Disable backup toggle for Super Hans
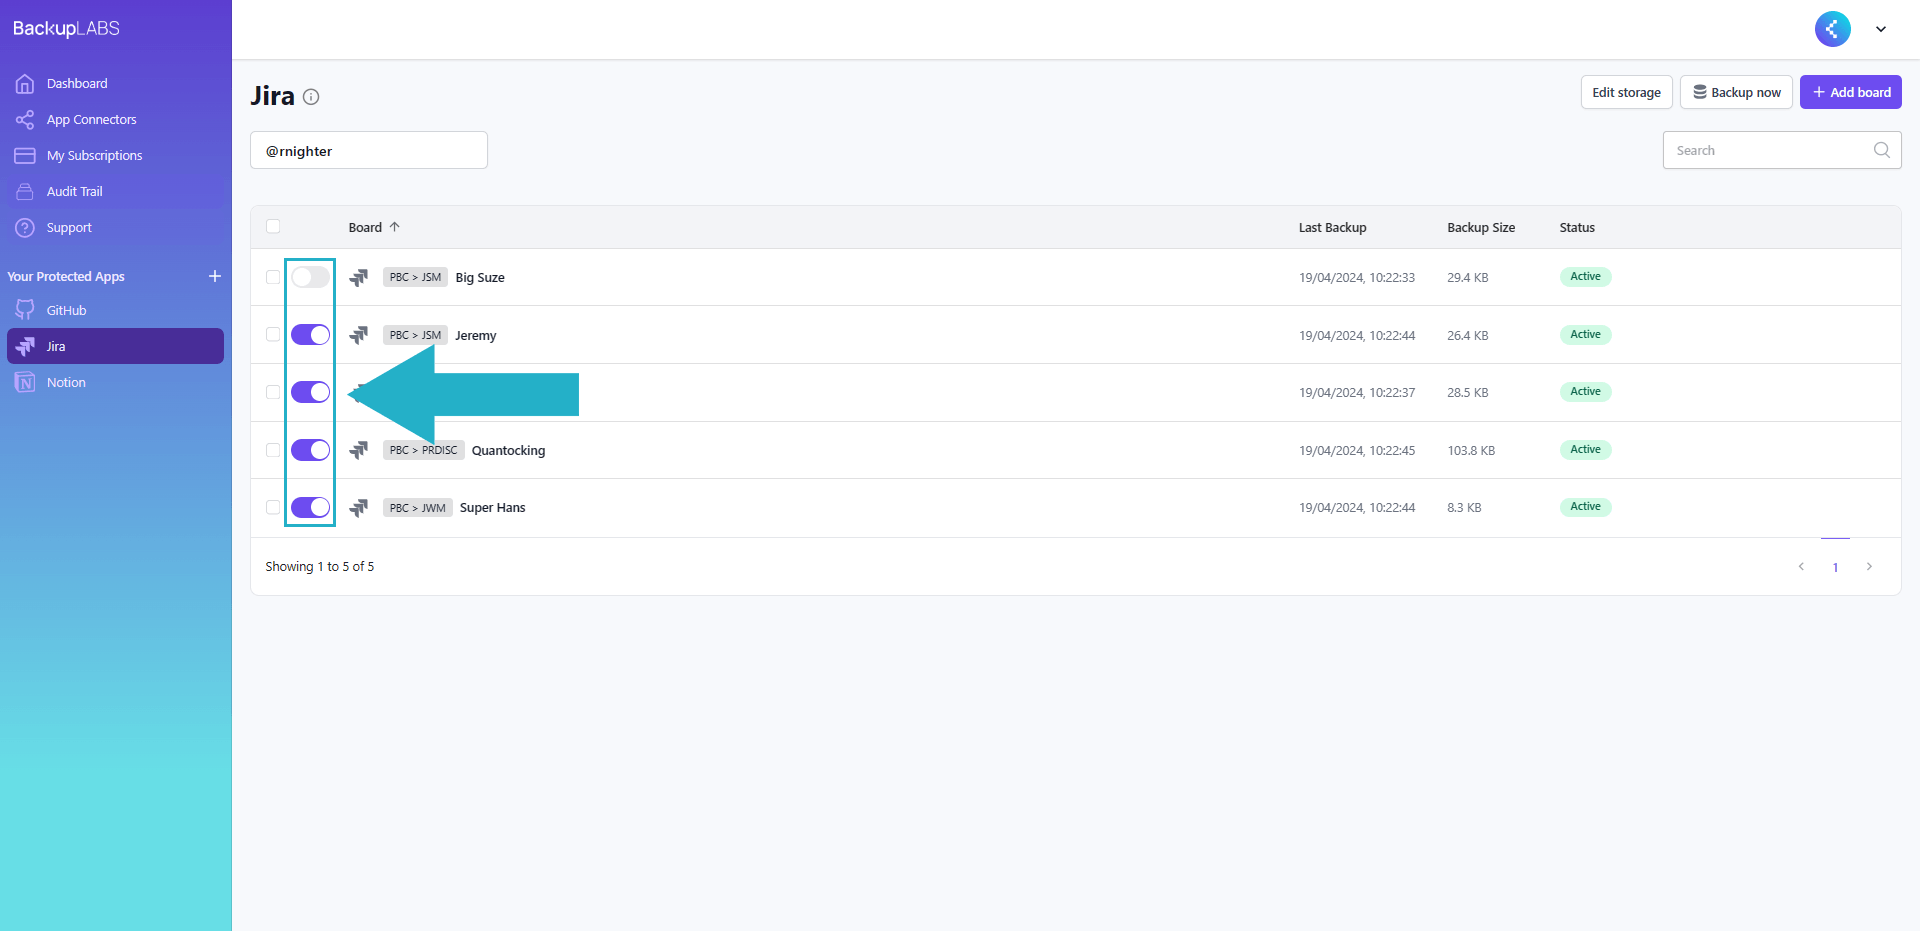The width and height of the screenshot is (1920, 931). [x=310, y=508]
